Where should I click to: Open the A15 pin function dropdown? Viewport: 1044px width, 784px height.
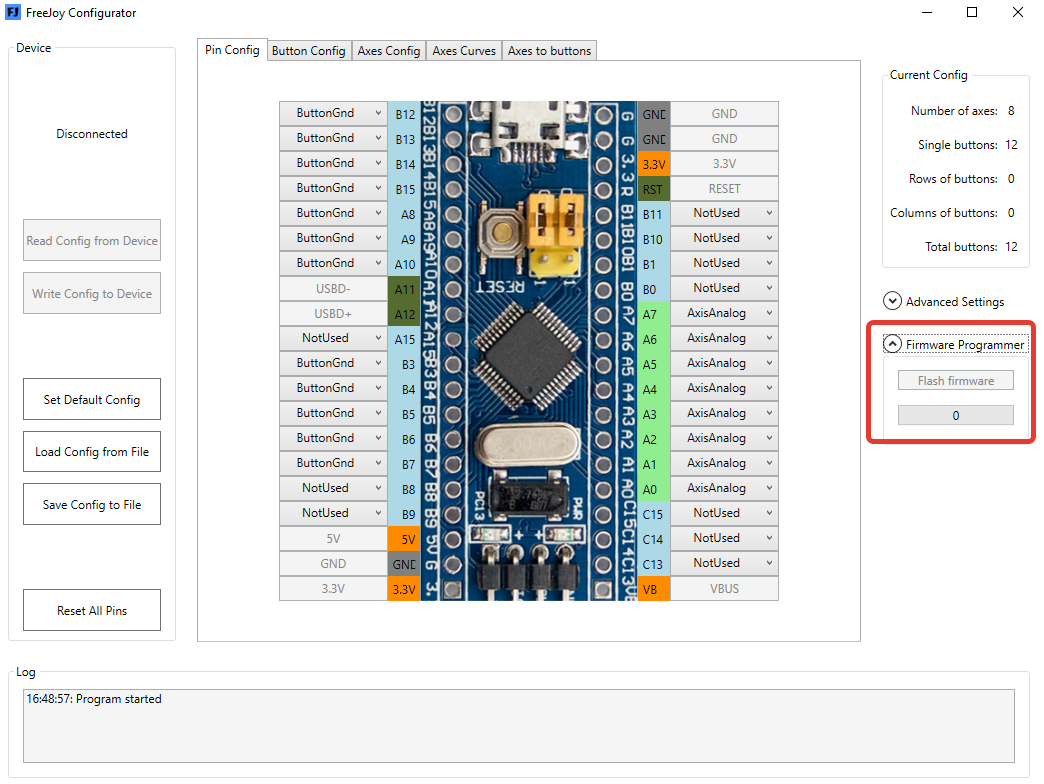pyautogui.click(x=333, y=338)
